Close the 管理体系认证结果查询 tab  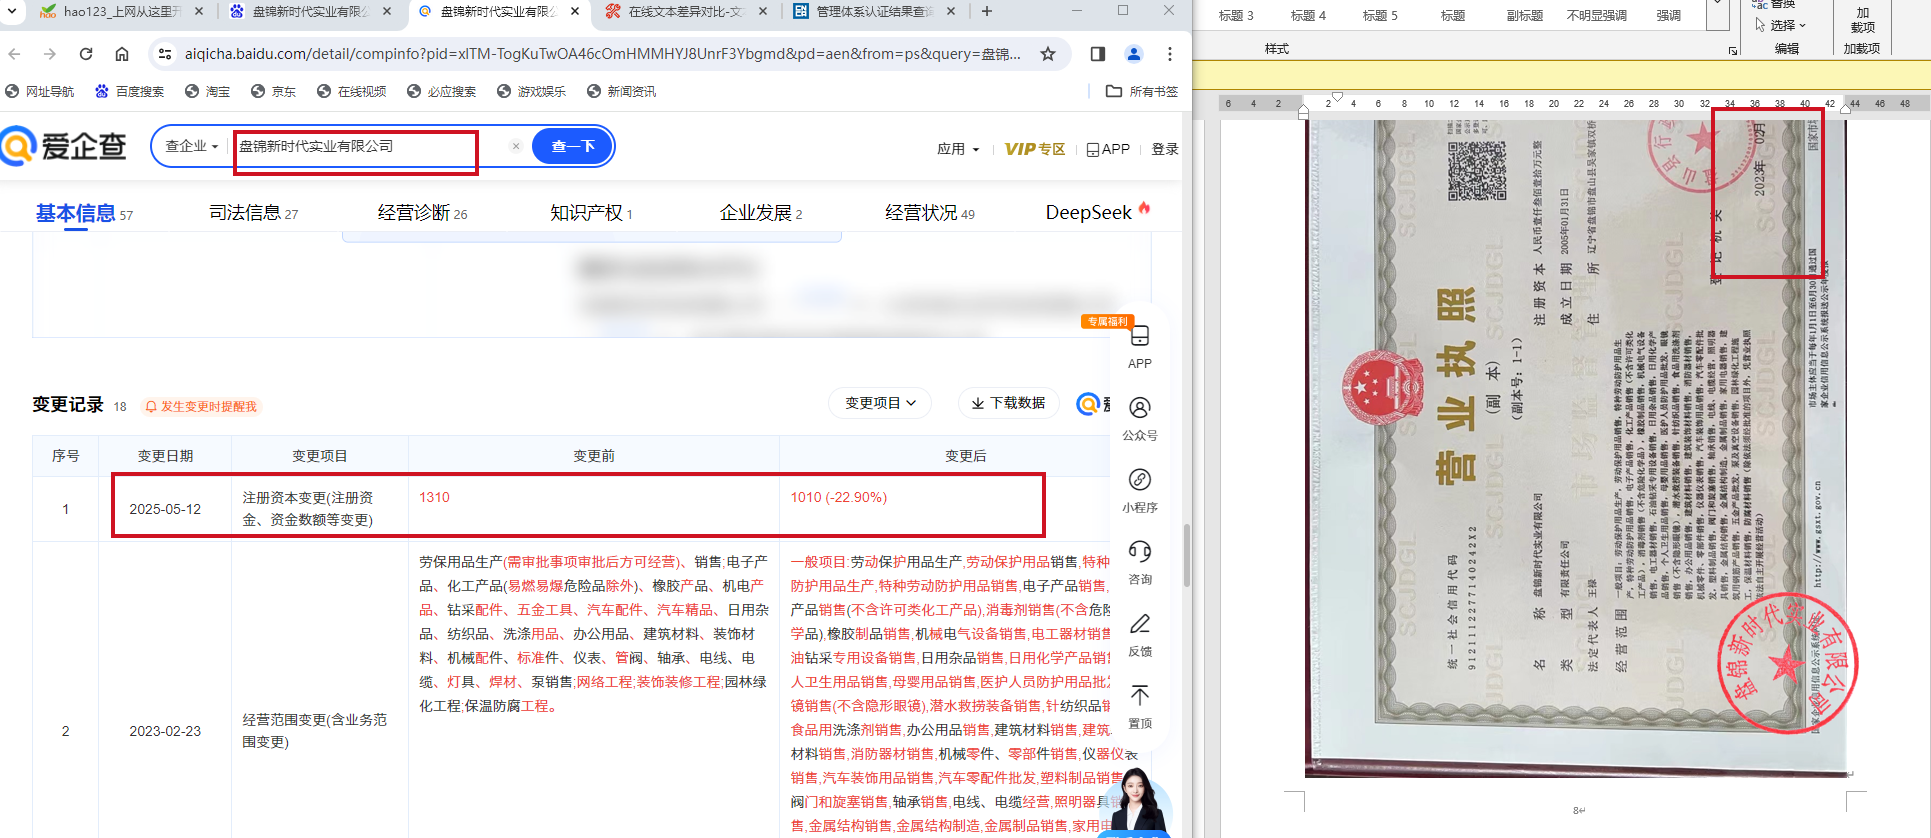point(951,11)
